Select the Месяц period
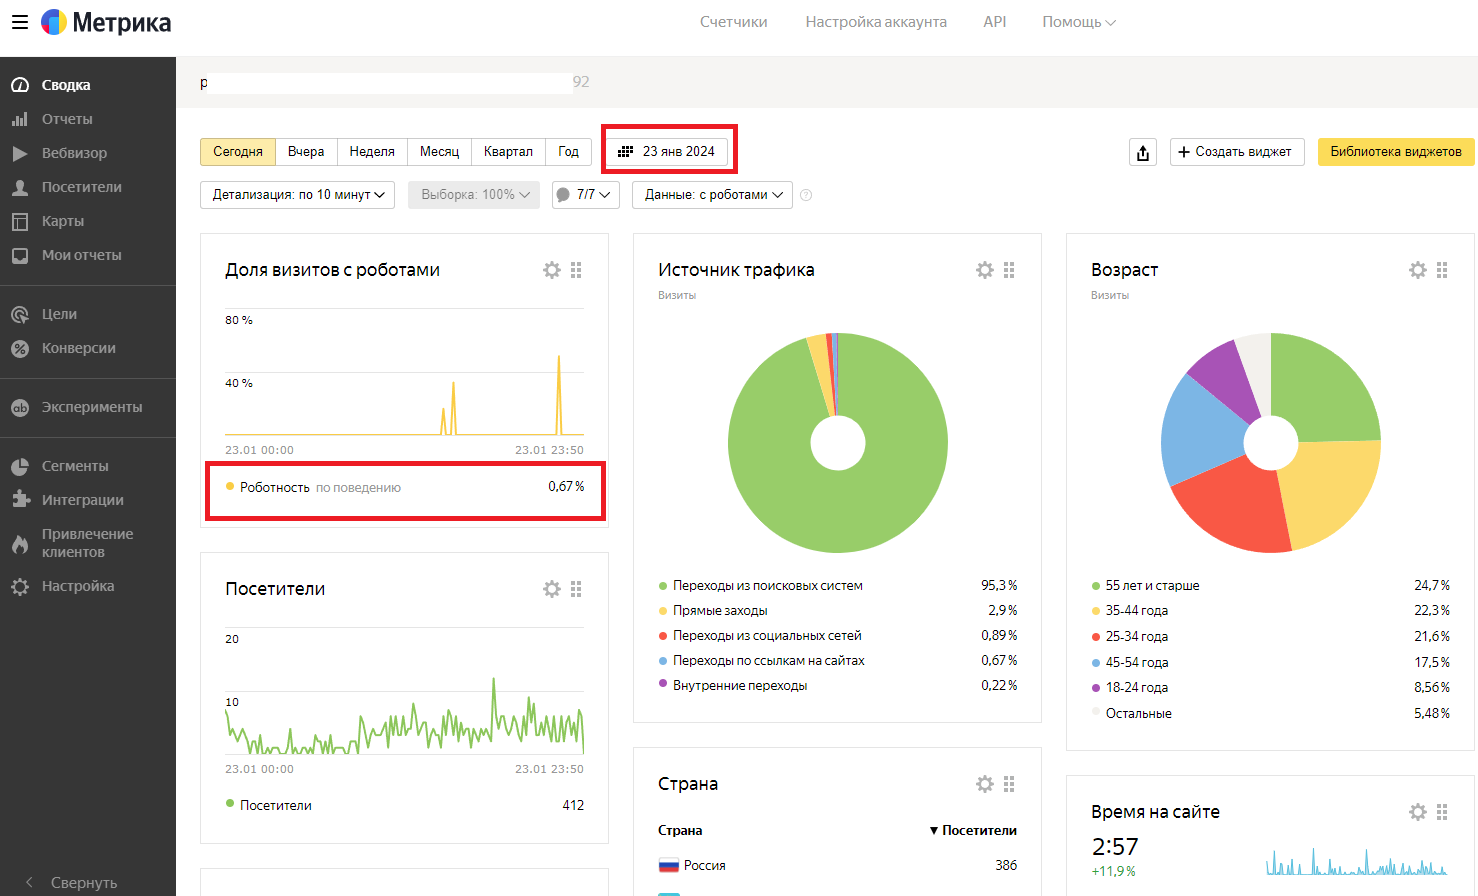The height and width of the screenshot is (896, 1478). pos(439,152)
